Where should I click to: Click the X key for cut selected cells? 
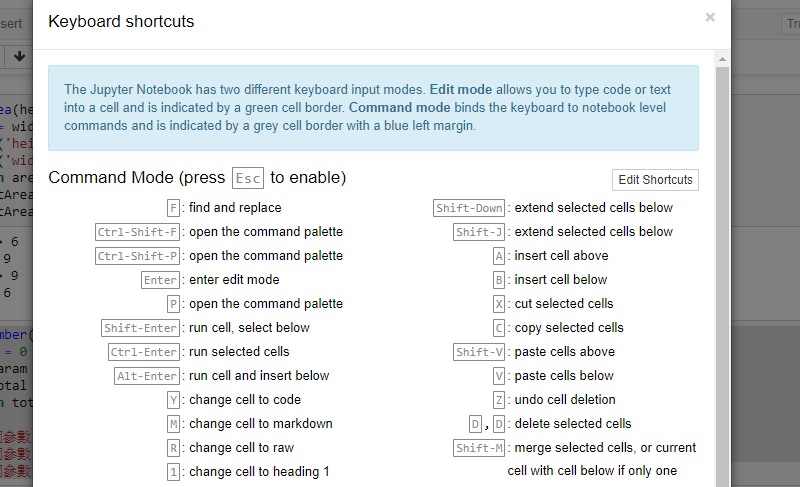click(x=499, y=304)
